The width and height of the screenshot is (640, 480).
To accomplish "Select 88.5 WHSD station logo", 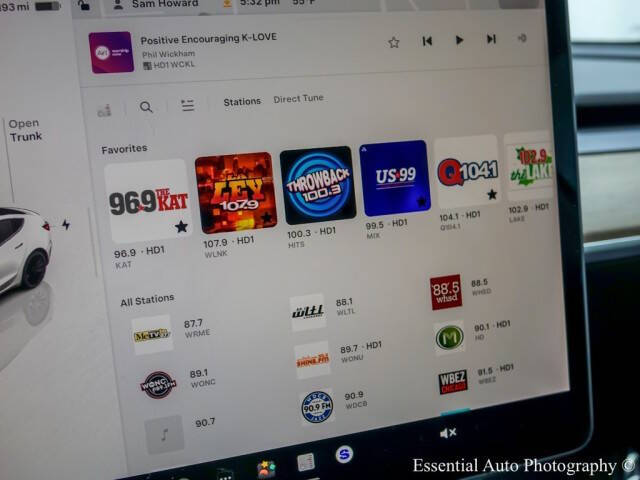I will pyautogui.click(x=446, y=292).
